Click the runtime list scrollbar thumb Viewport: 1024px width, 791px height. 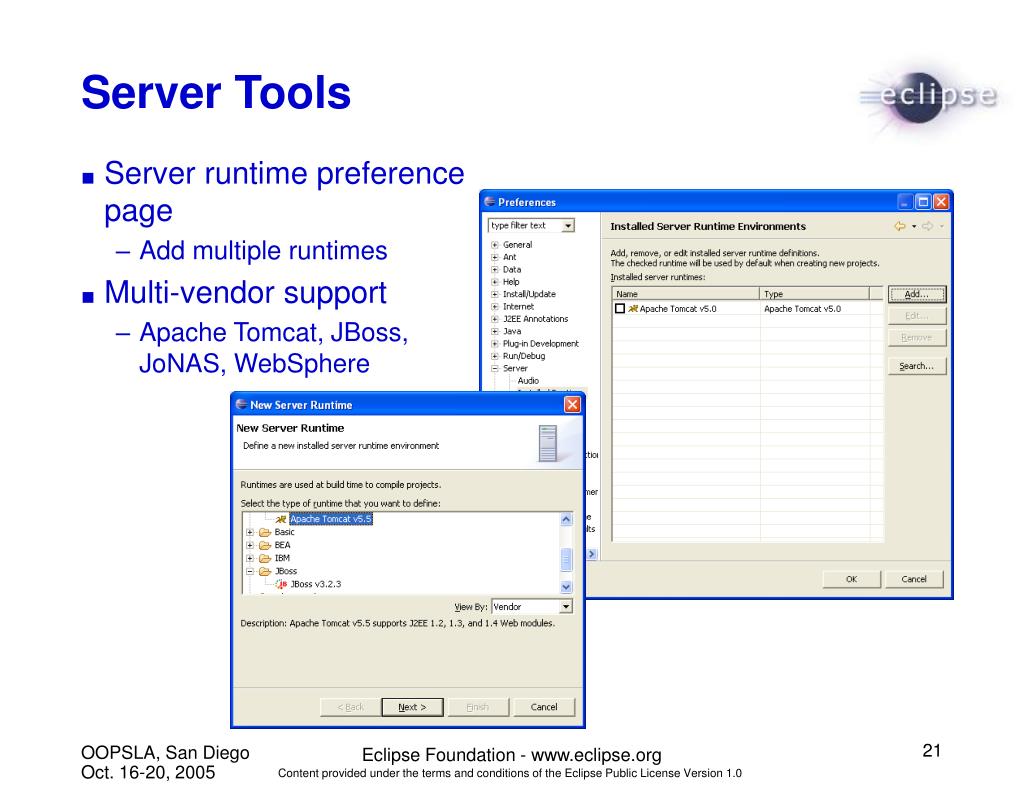click(x=566, y=560)
